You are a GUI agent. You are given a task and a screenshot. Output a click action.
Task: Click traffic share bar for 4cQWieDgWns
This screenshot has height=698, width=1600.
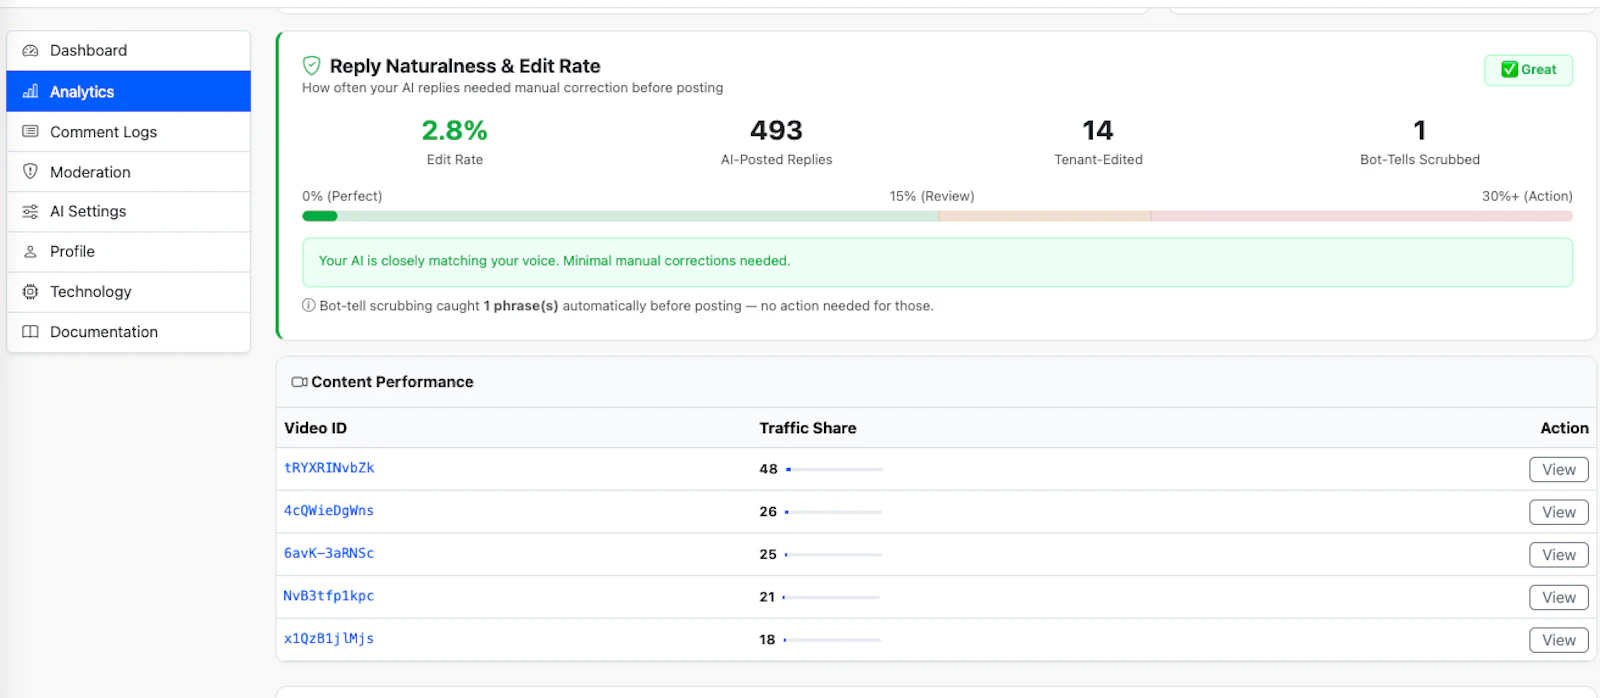(834, 512)
